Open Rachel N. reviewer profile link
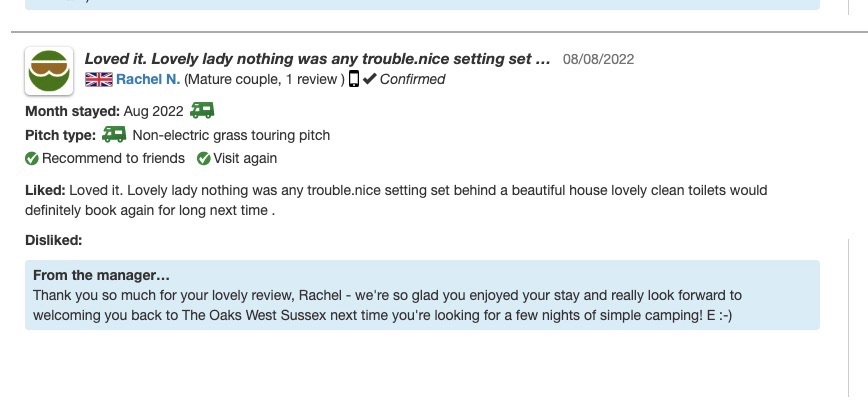The image size is (868, 411). point(147,79)
